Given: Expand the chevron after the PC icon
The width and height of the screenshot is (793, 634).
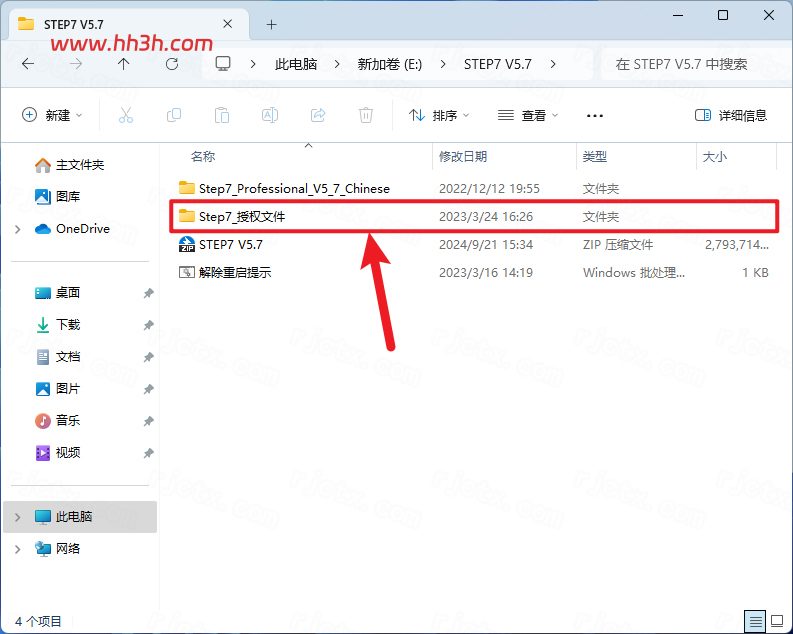Looking at the screenshot, I should [253, 64].
